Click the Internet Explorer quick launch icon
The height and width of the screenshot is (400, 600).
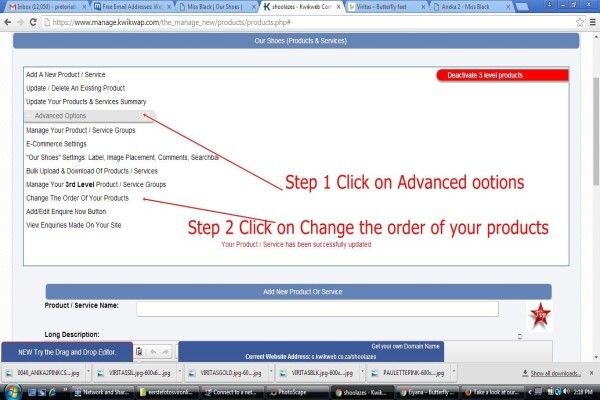pyautogui.click(x=52, y=392)
